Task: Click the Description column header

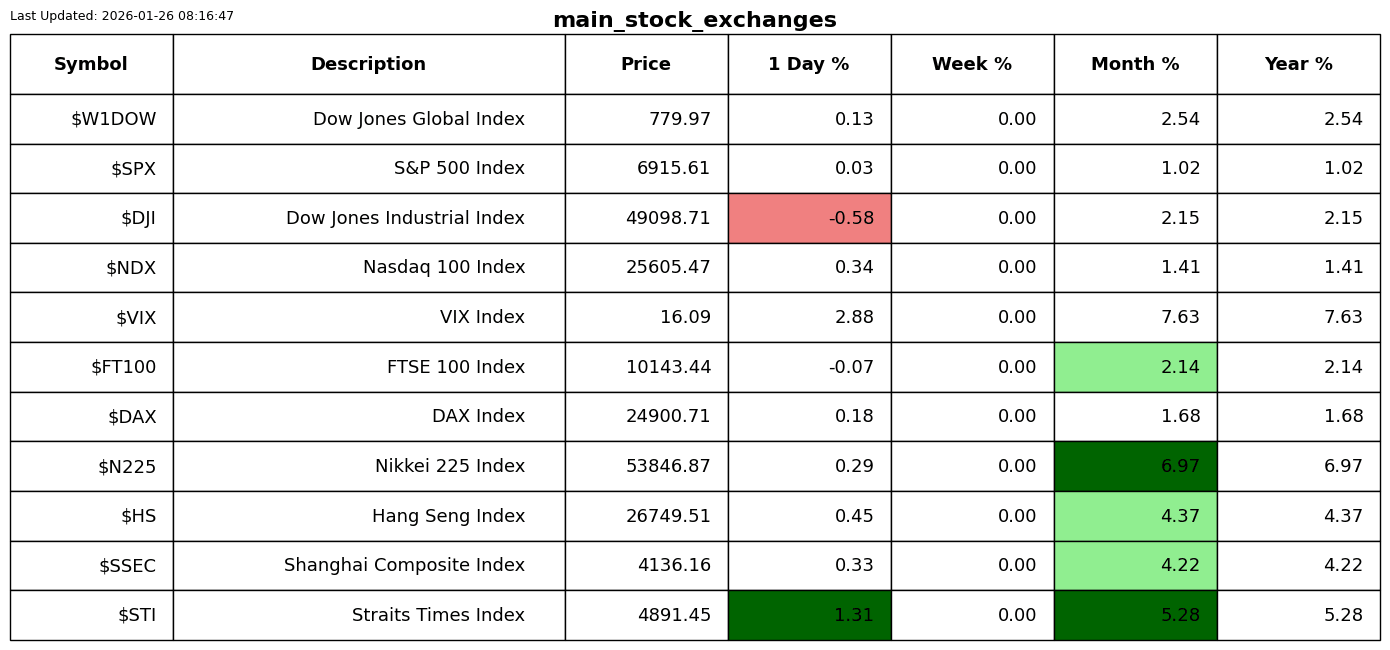Action: [368, 65]
